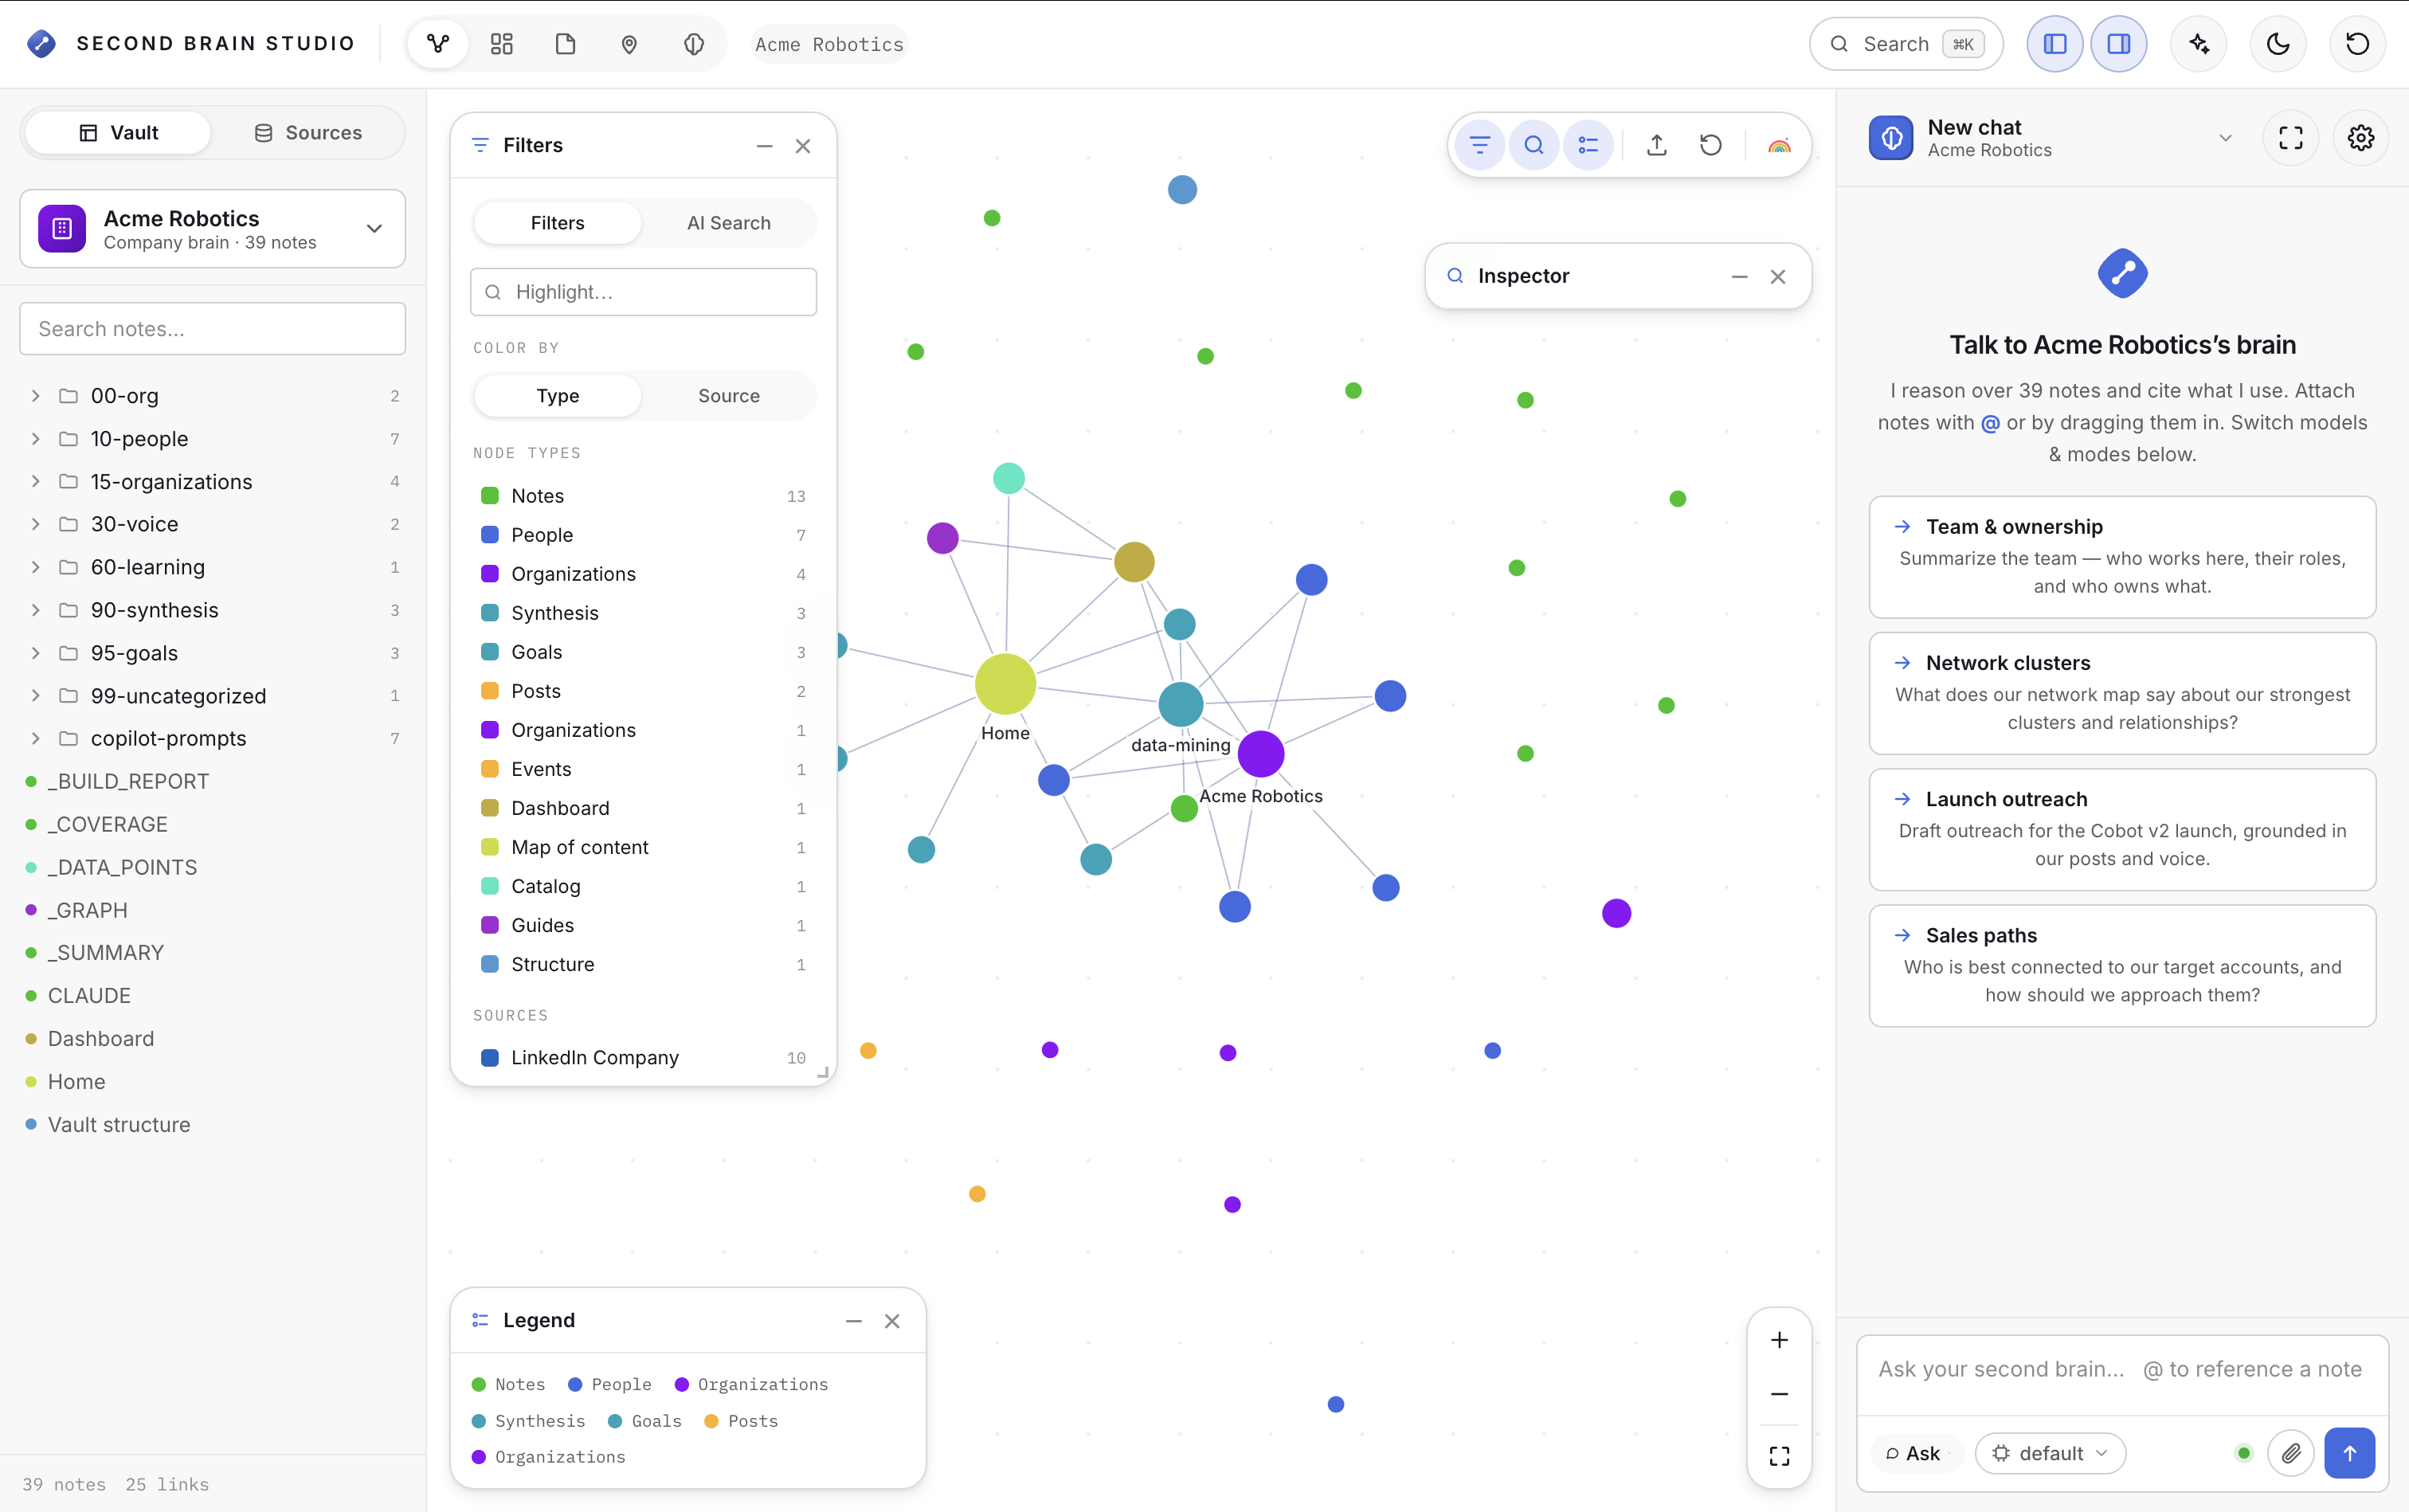Viewport: 2409px width, 1512px height.
Task: Click the Notes green color swatch
Action: pos(490,496)
